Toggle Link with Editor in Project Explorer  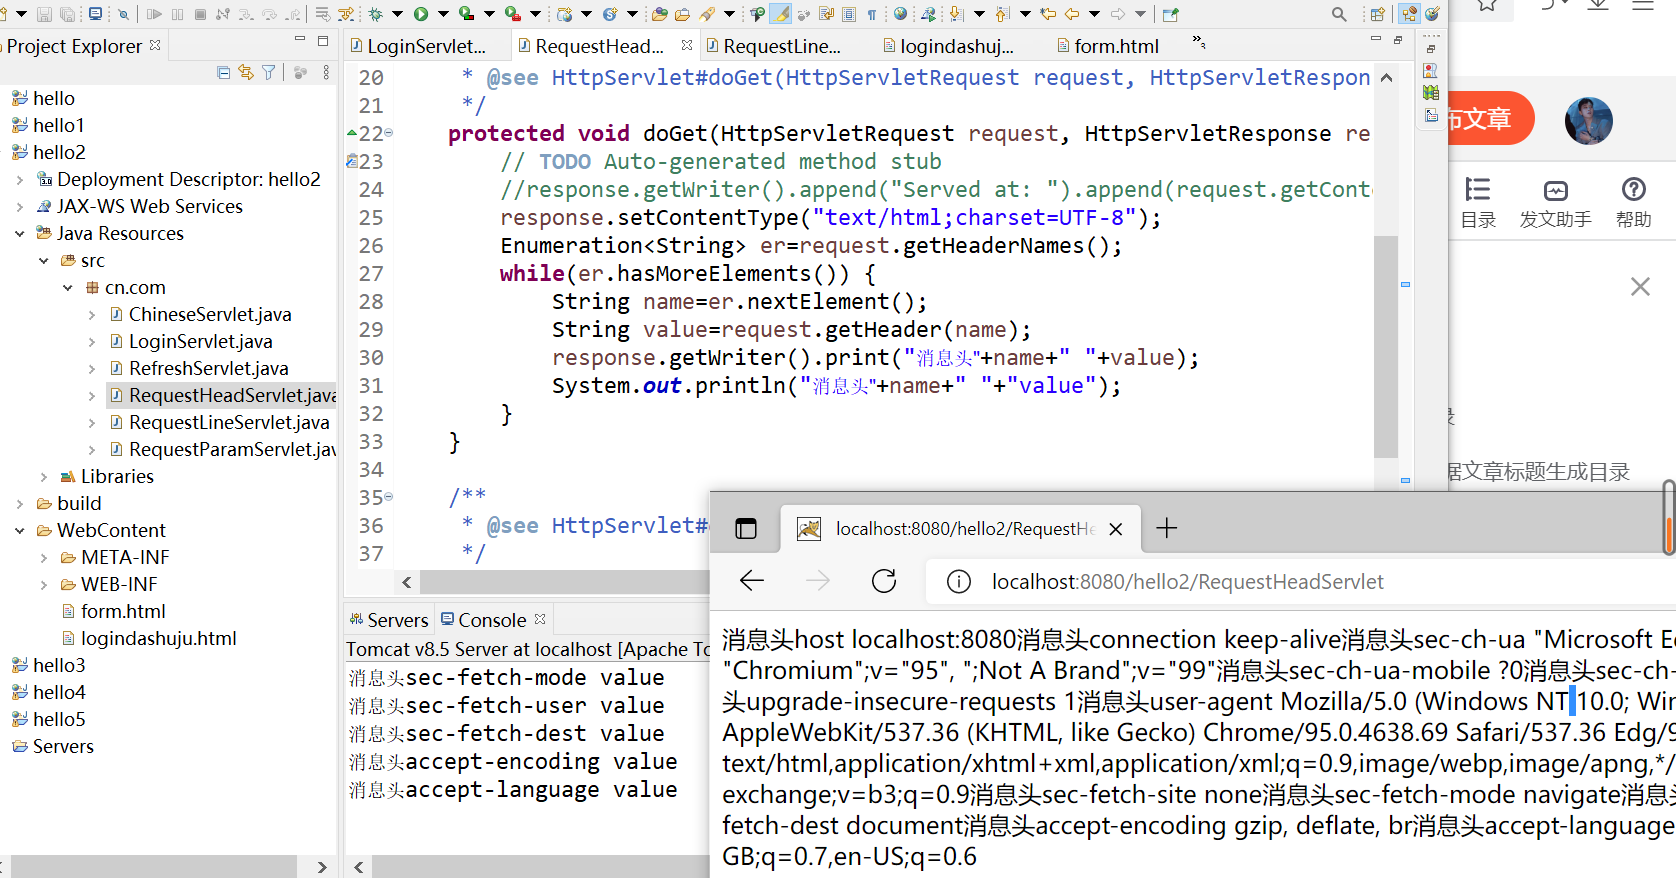(x=245, y=72)
